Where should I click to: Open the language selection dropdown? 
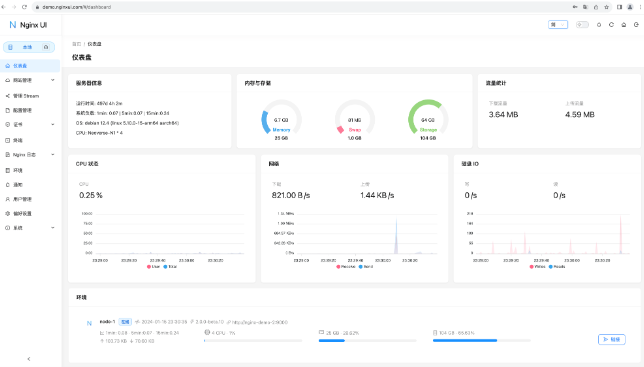click(x=558, y=25)
